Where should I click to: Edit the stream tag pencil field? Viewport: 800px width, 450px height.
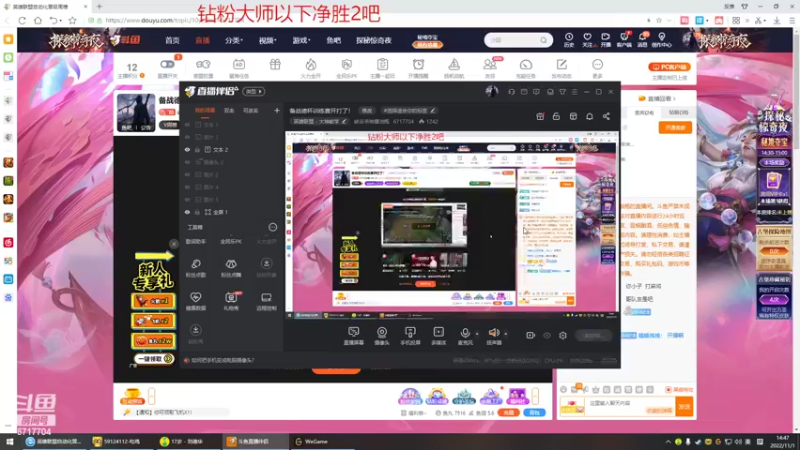408,110
